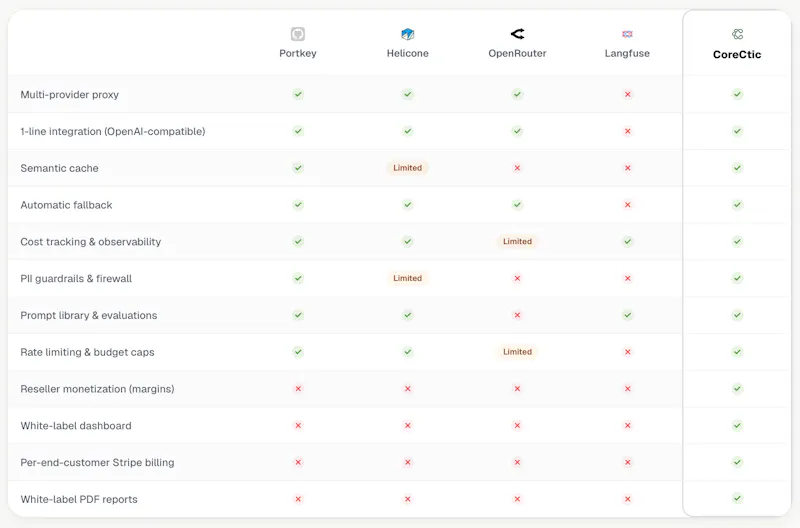800x528 pixels.
Task: Click Portkey's checkmark for Semantic cache
Action: click(298, 168)
